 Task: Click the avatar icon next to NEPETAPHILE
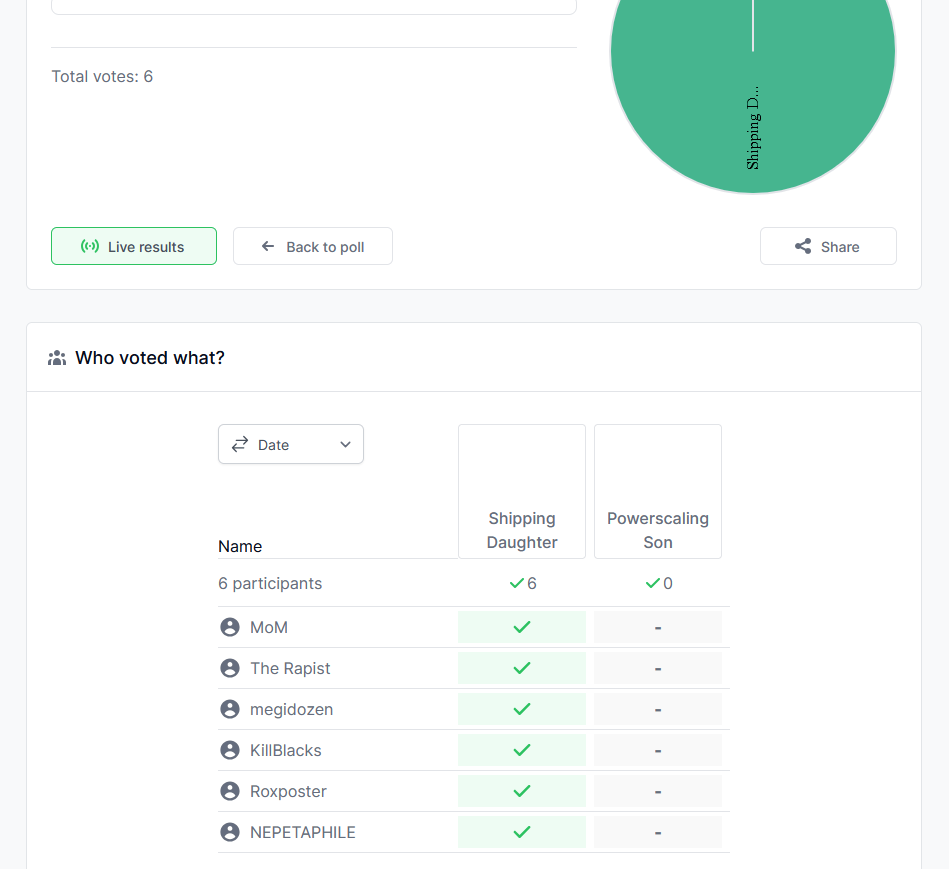click(x=230, y=832)
